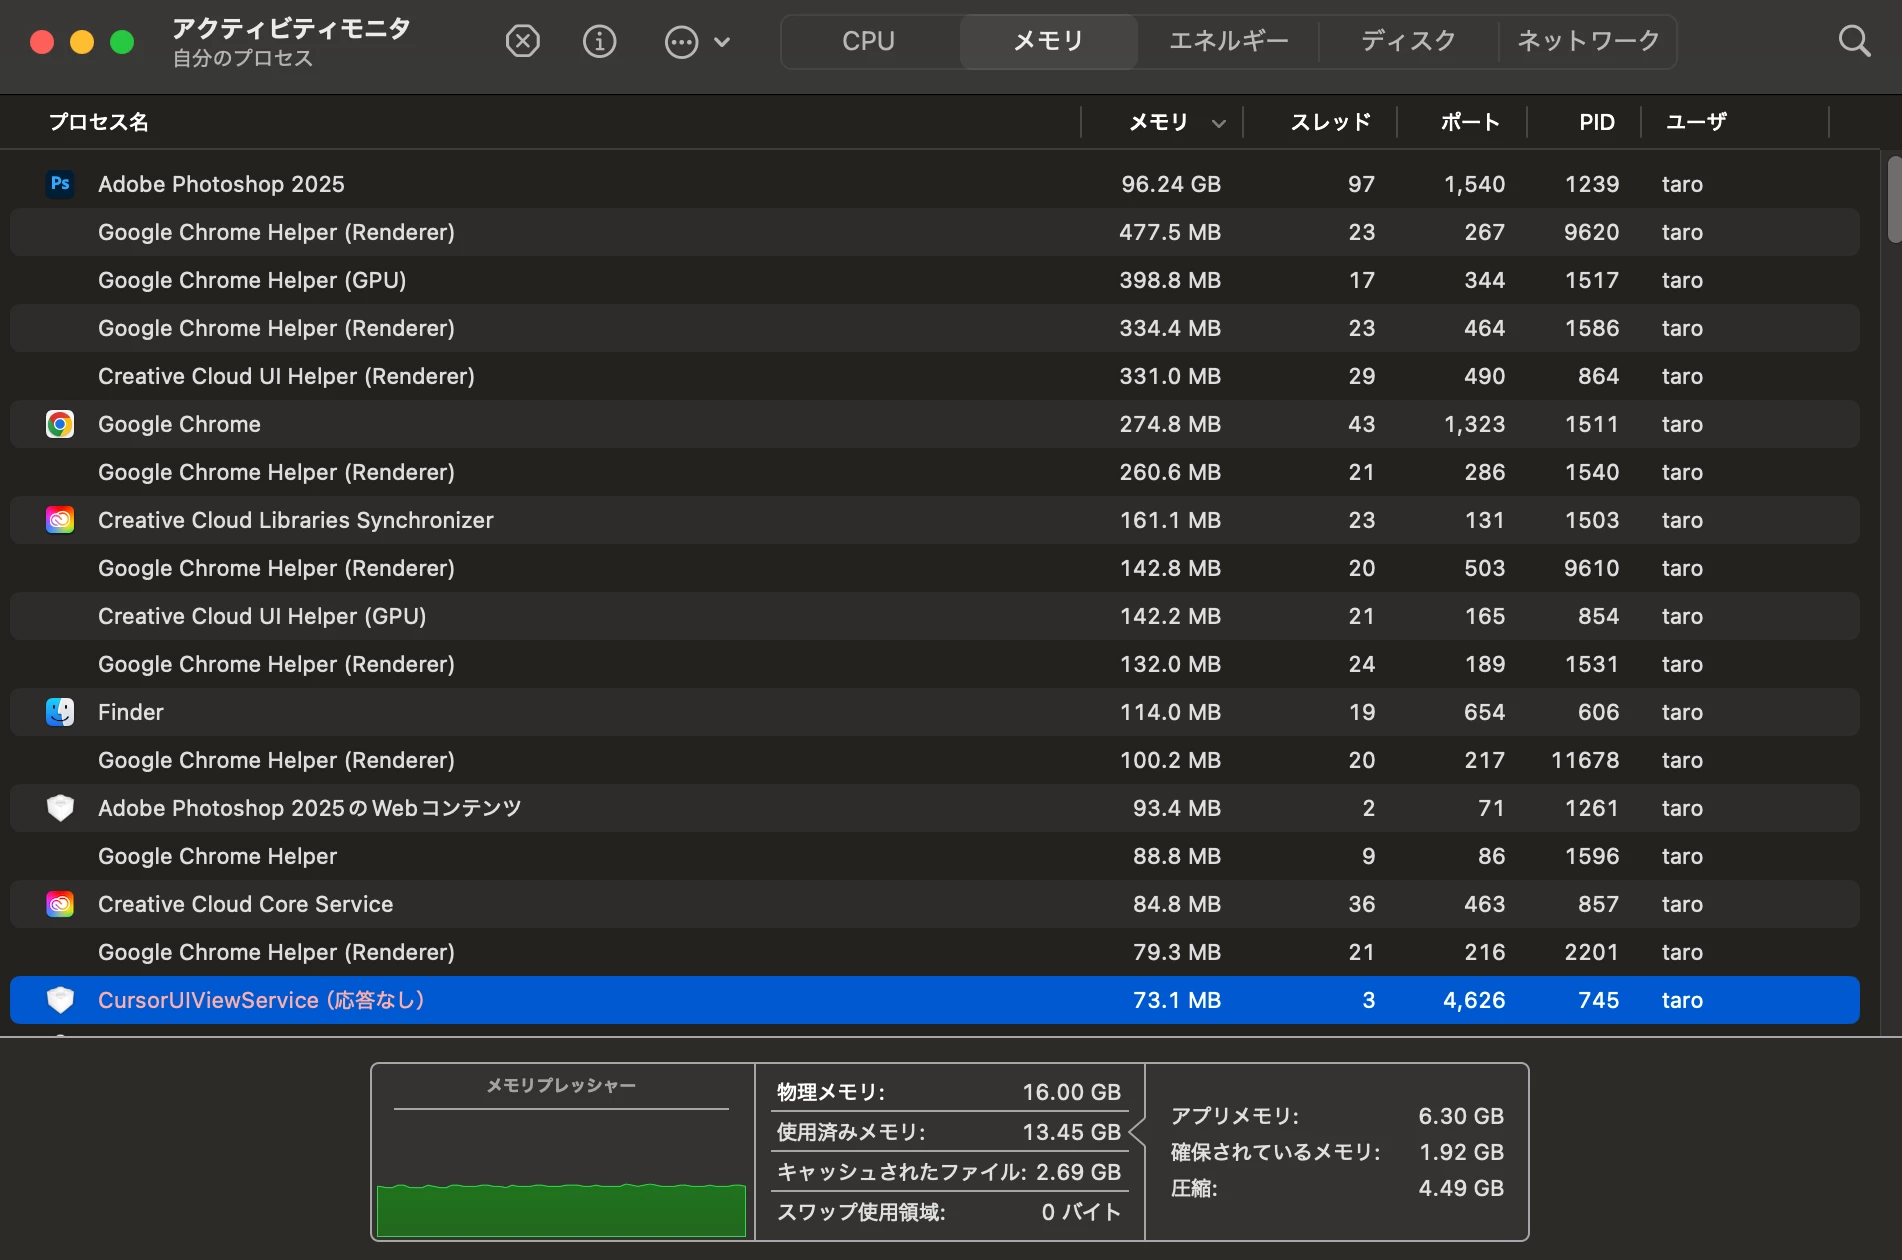Sort by PID column header

point(1597,122)
